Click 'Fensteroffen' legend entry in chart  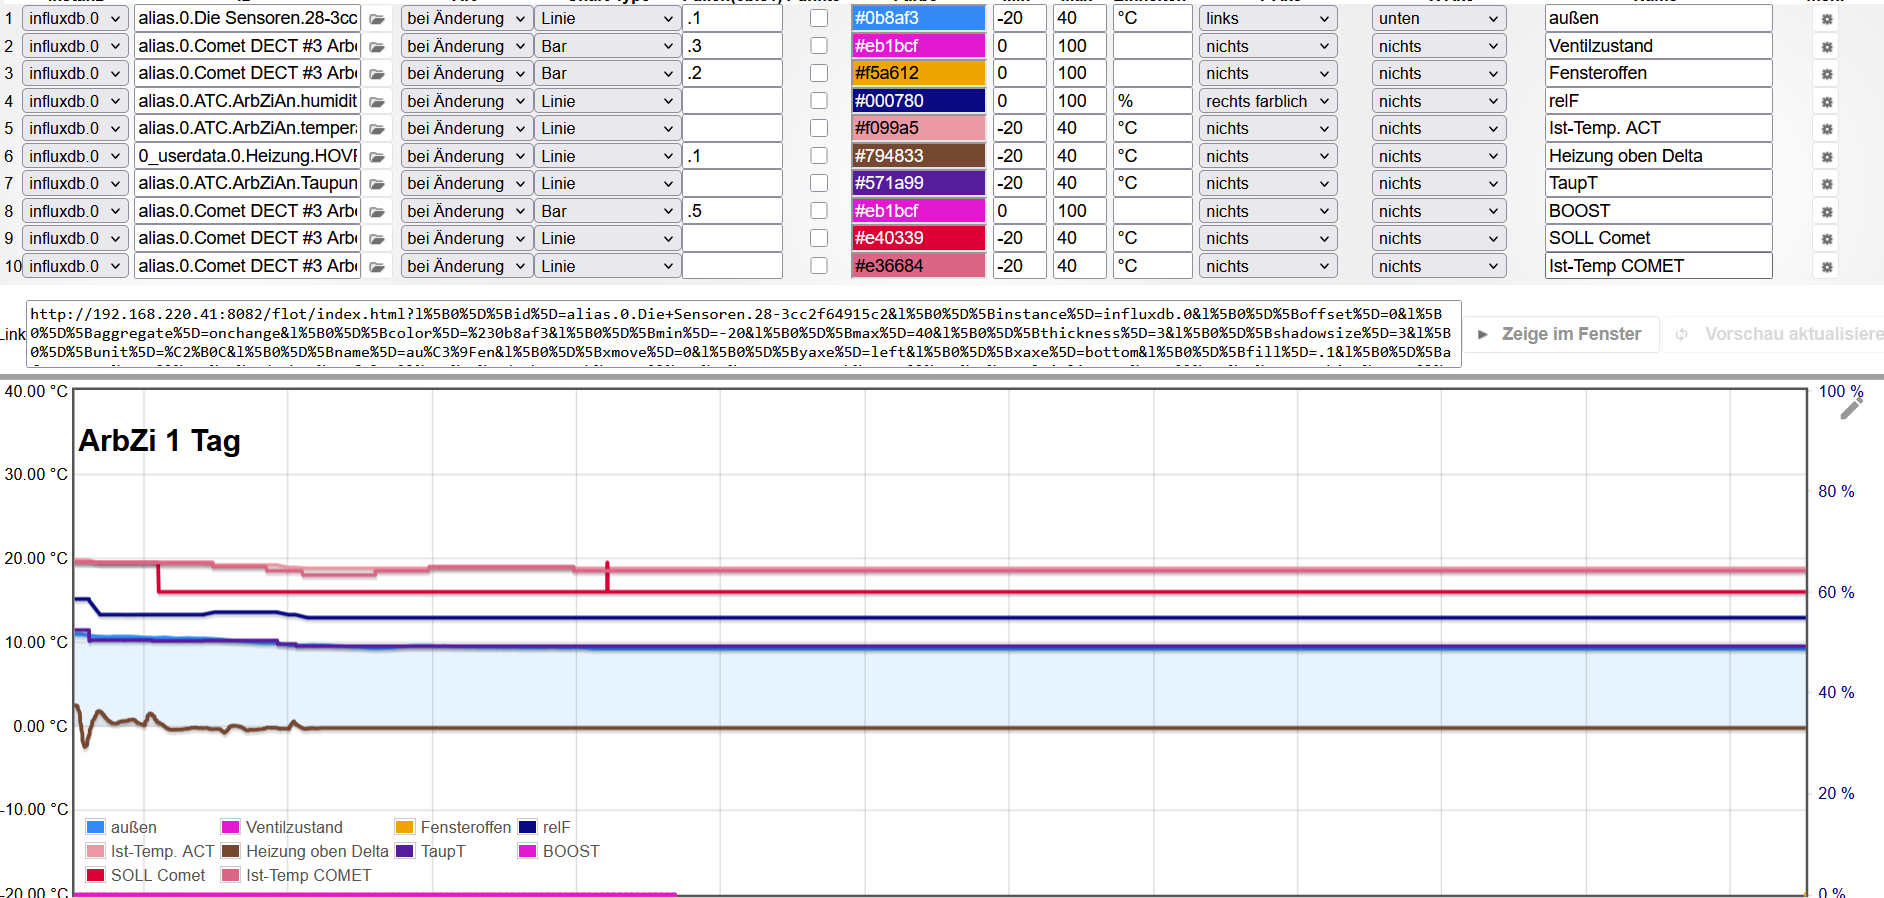pyautogui.click(x=466, y=827)
